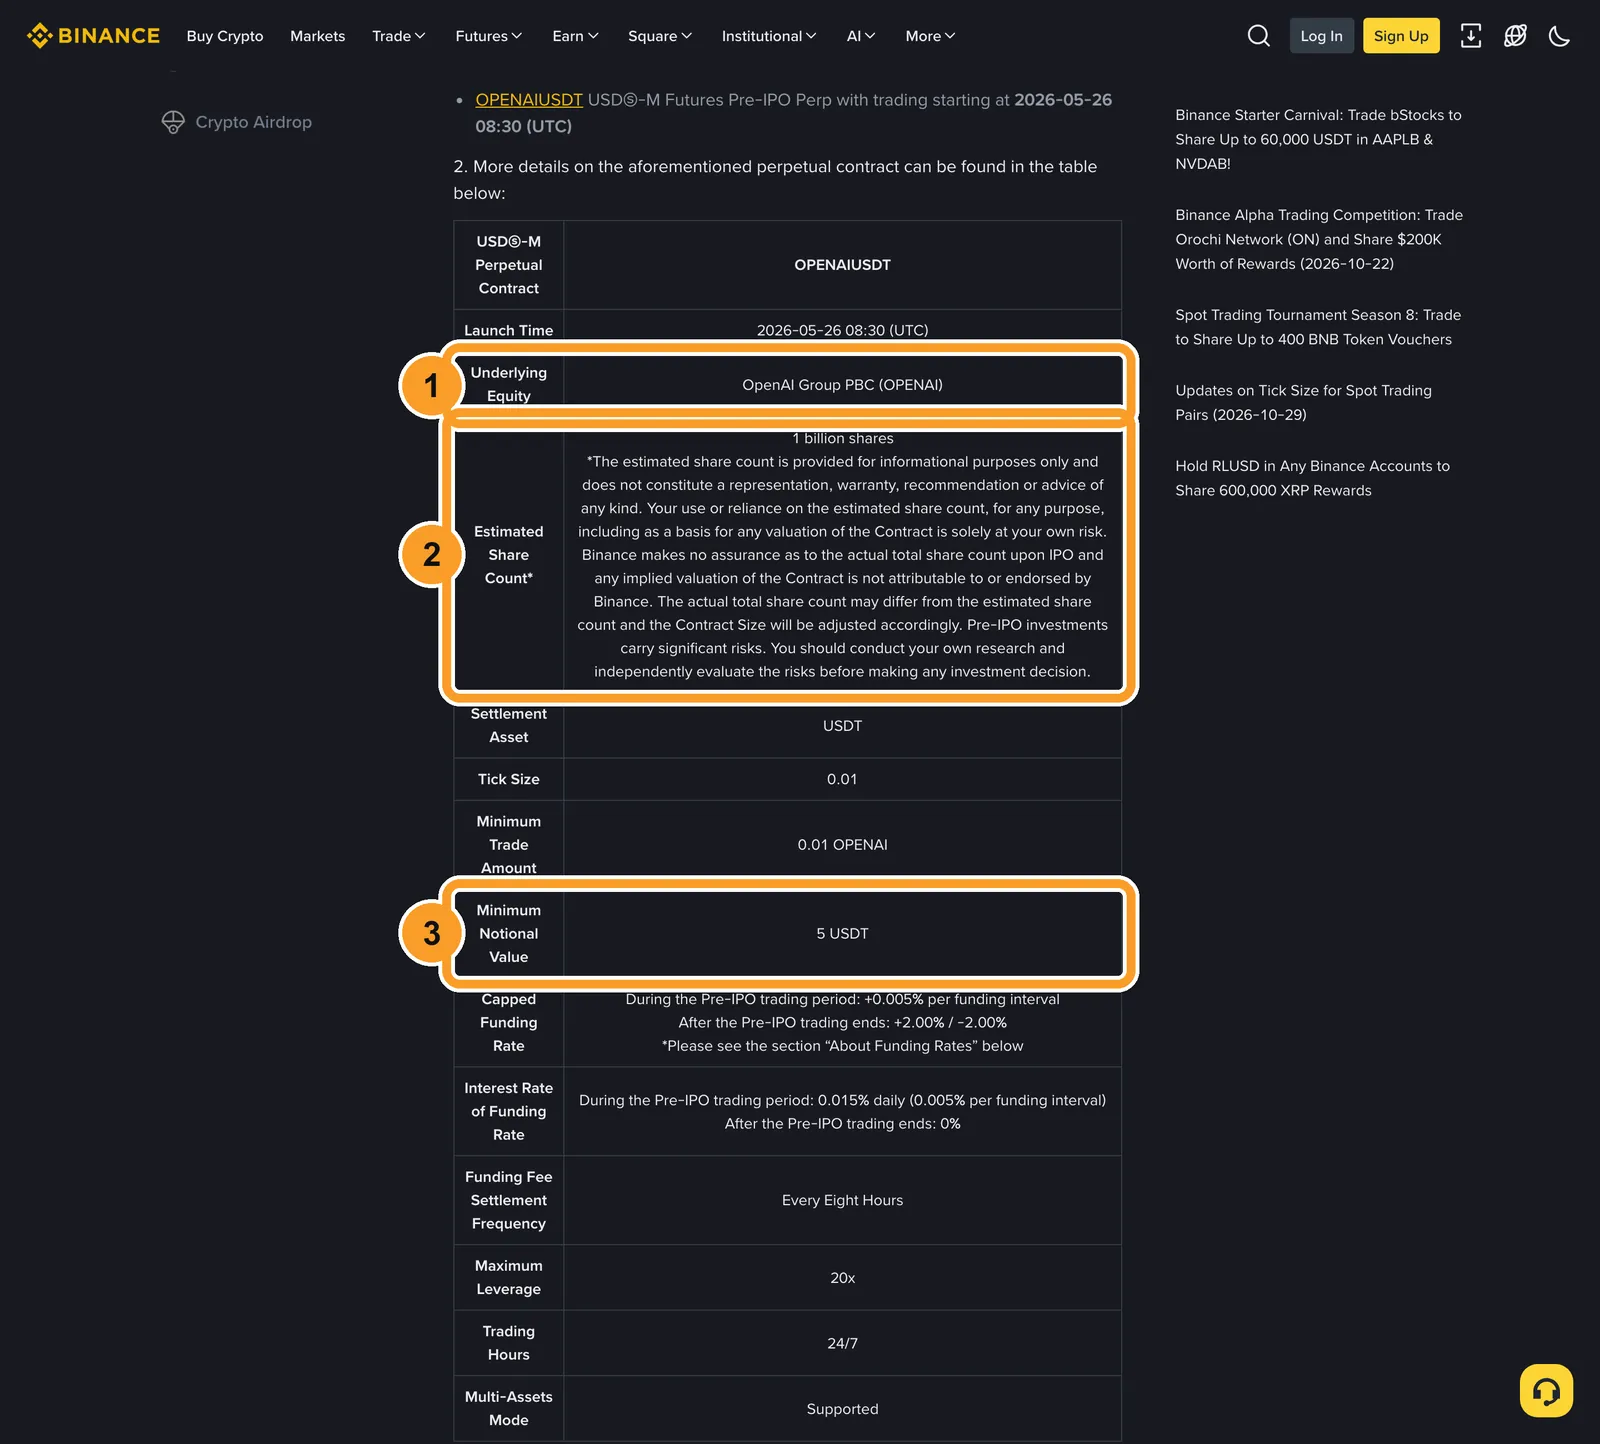
Task: Click the Crypto Airdrop parachute icon
Action: [x=173, y=122]
